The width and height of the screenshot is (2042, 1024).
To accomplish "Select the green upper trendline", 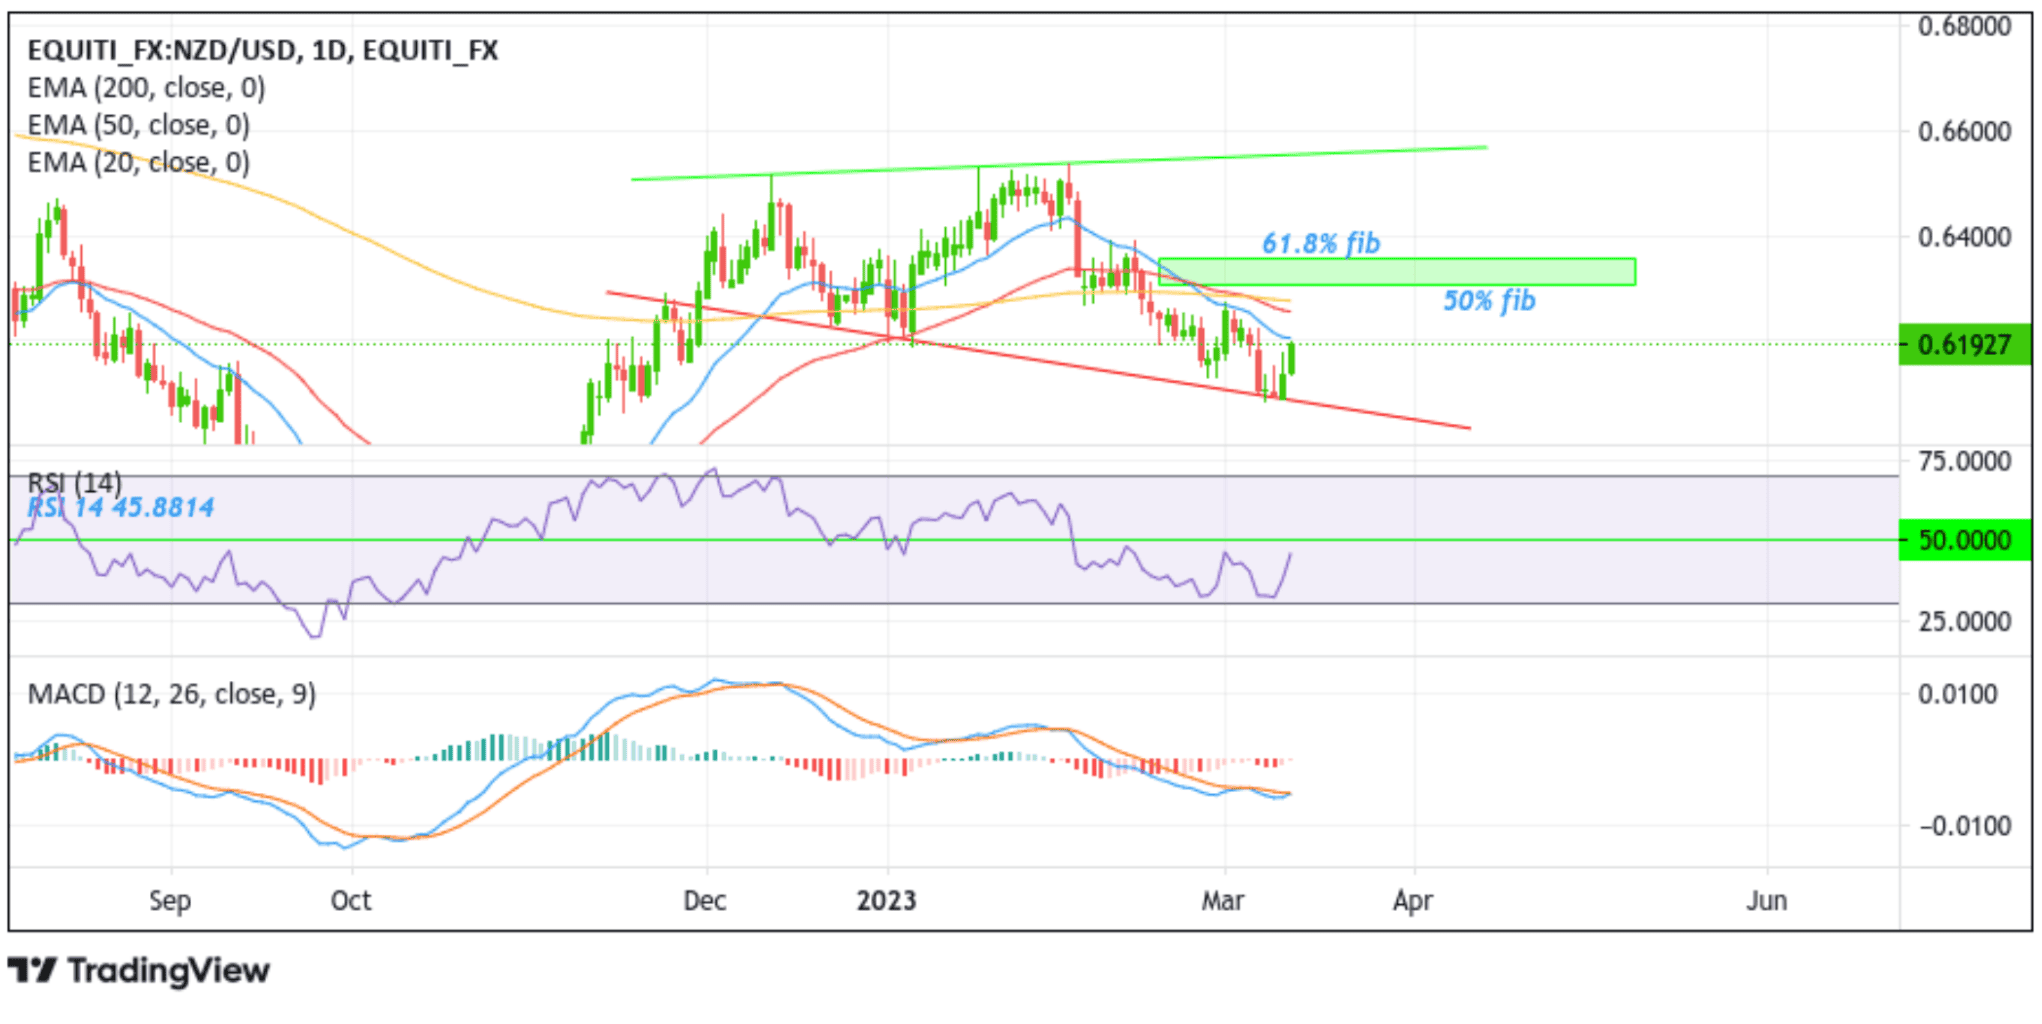I will tap(1059, 163).
